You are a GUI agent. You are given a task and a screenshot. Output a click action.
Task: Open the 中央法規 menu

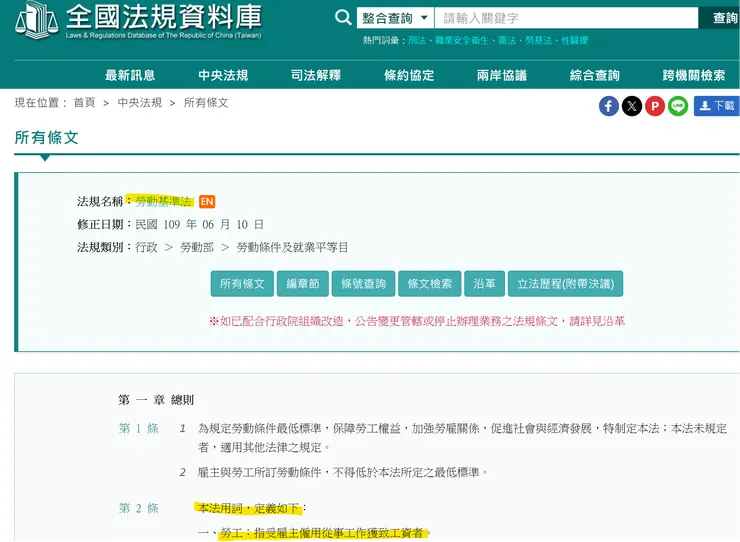(223, 75)
